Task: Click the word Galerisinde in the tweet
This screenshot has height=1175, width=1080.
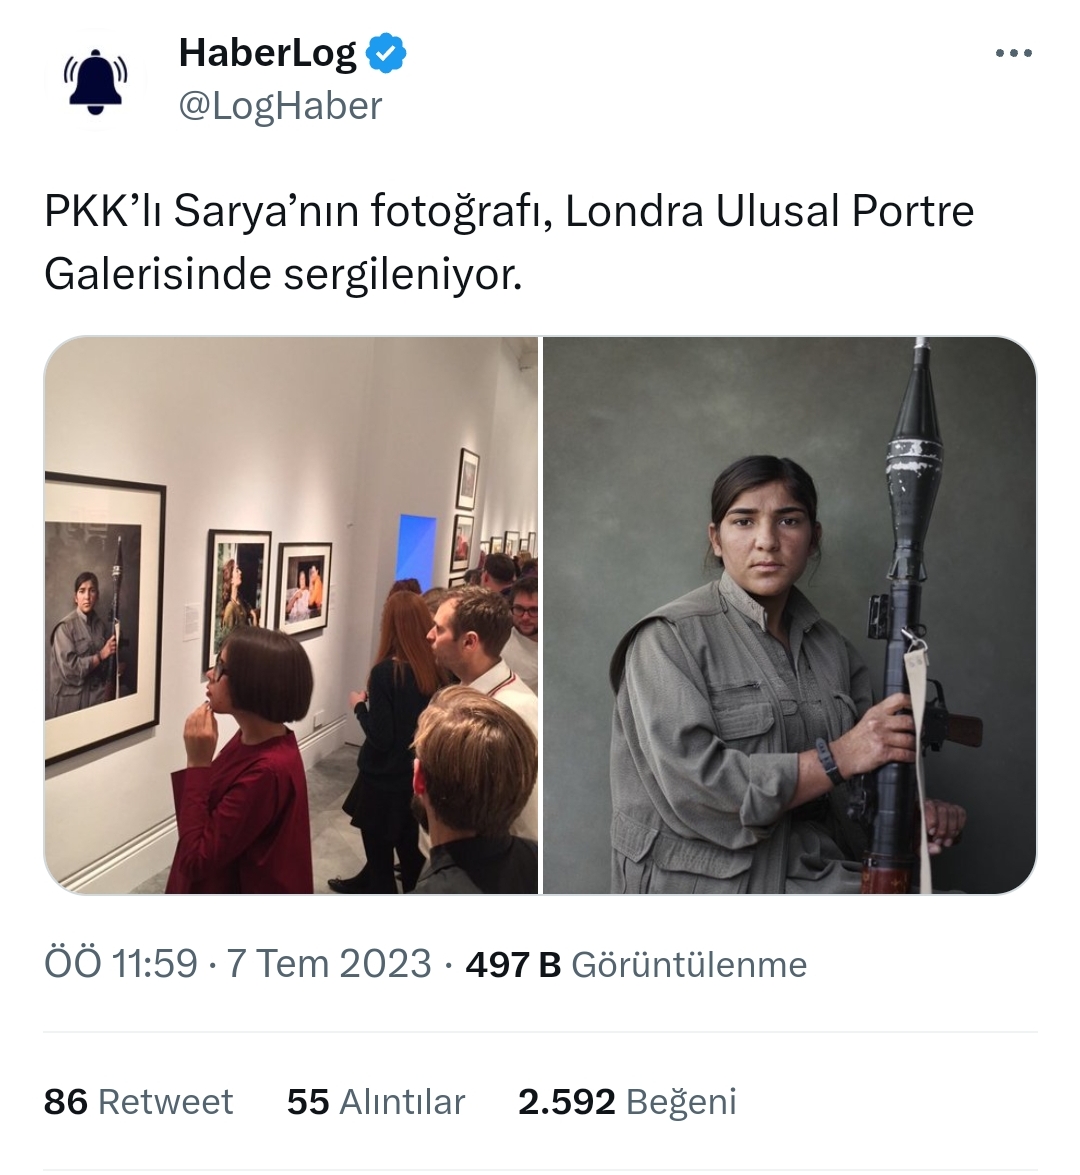Action: (x=157, y=274)
